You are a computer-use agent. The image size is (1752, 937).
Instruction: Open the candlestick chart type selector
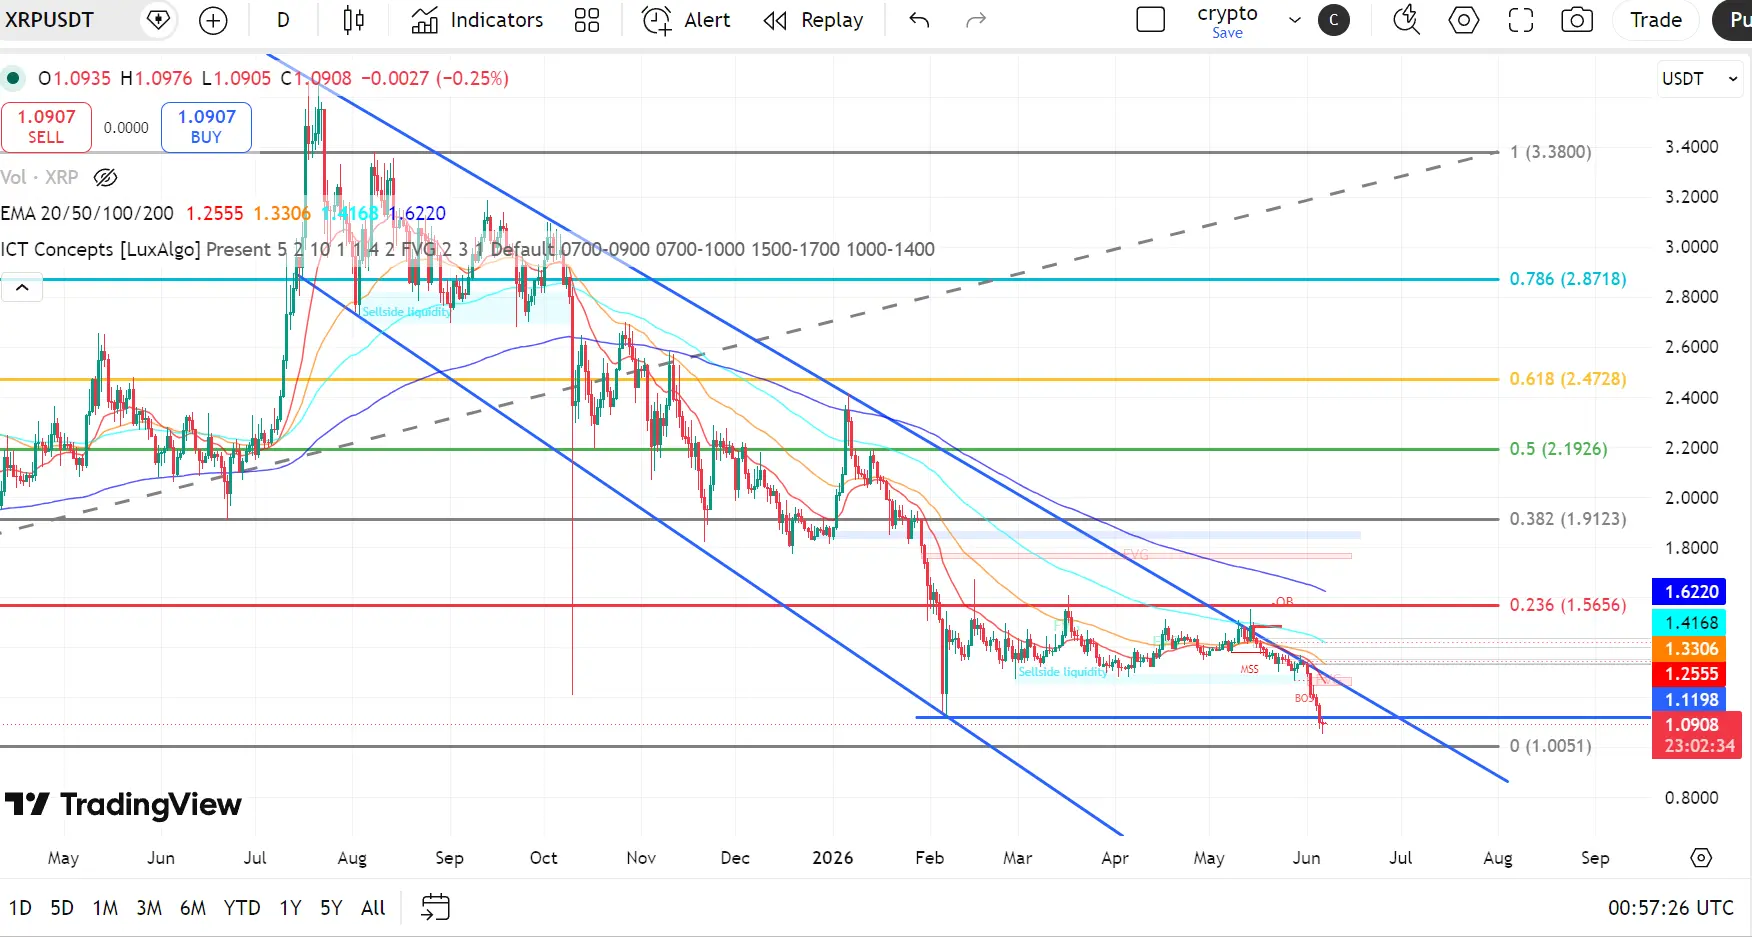(x=353, y=20)
